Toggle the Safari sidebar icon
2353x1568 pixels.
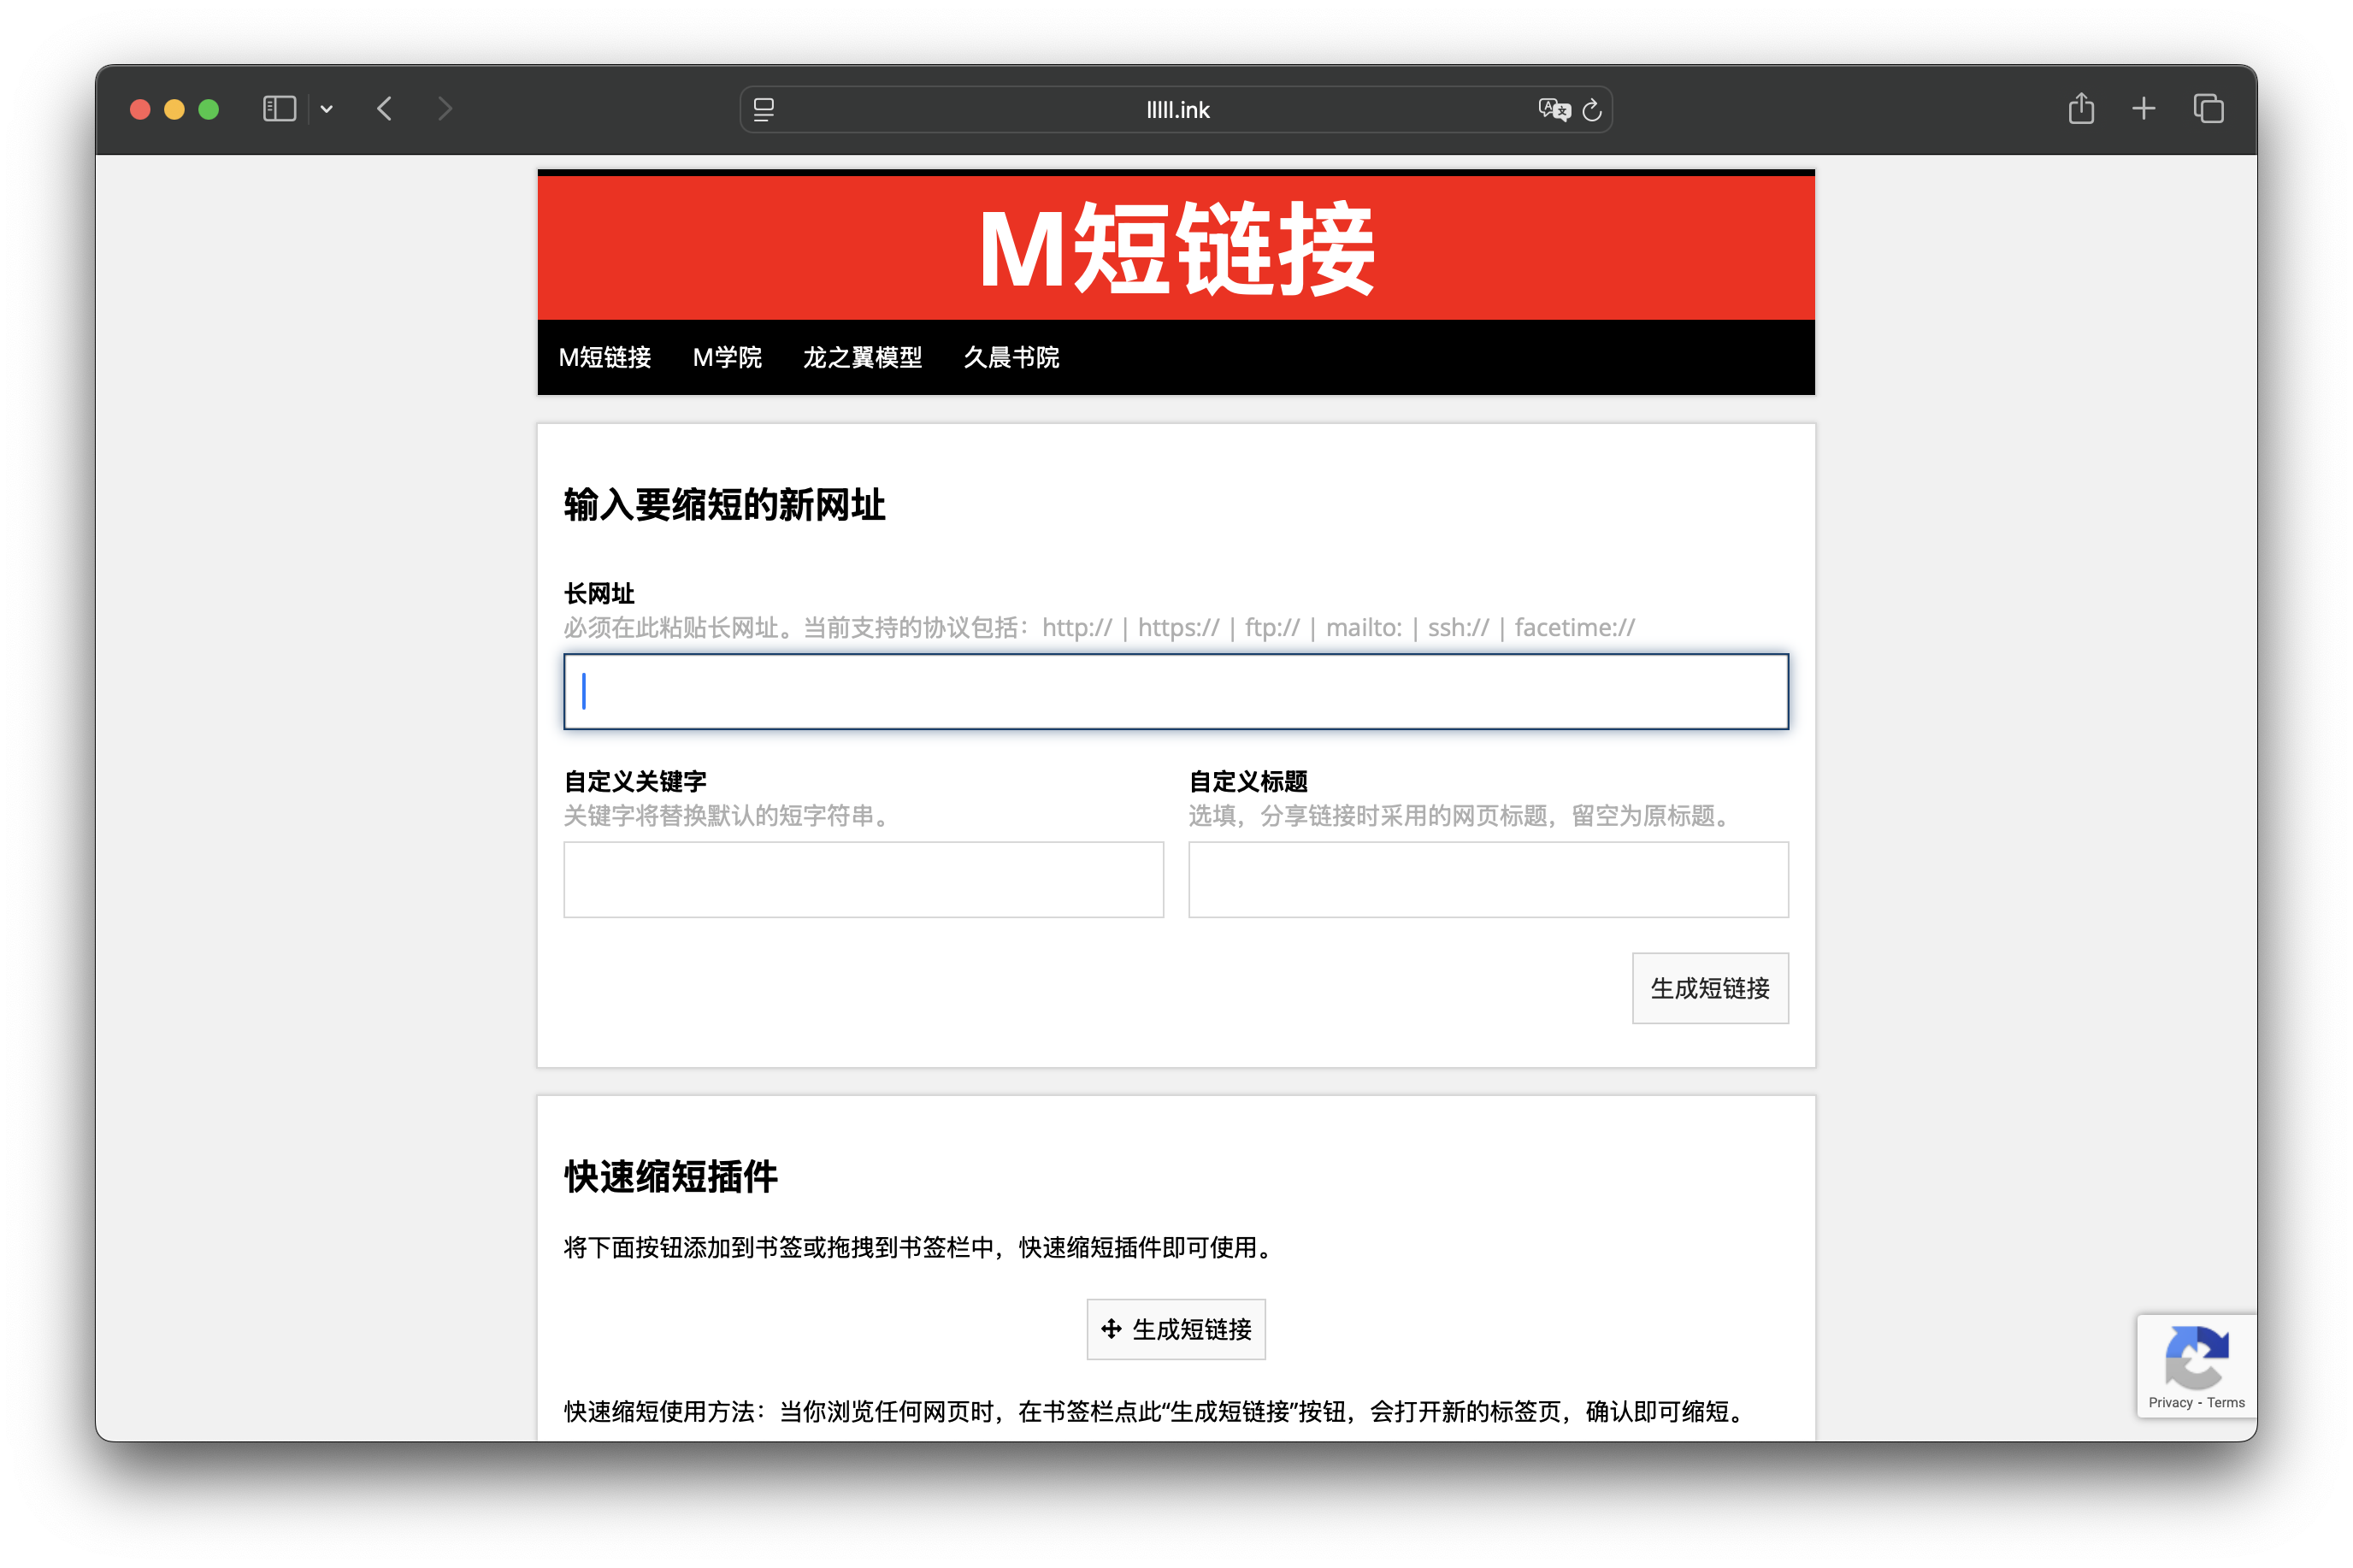pos(279,109)
